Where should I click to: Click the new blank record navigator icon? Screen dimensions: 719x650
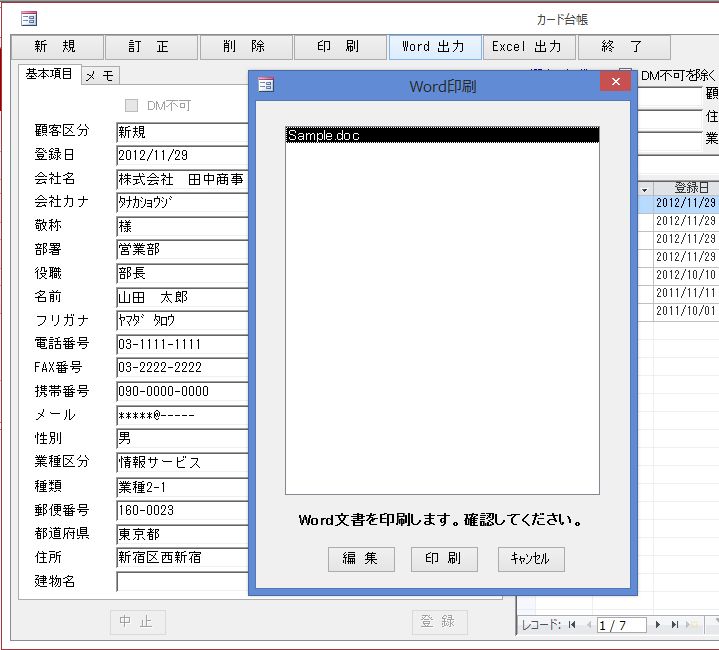click(x=691, y=624)
